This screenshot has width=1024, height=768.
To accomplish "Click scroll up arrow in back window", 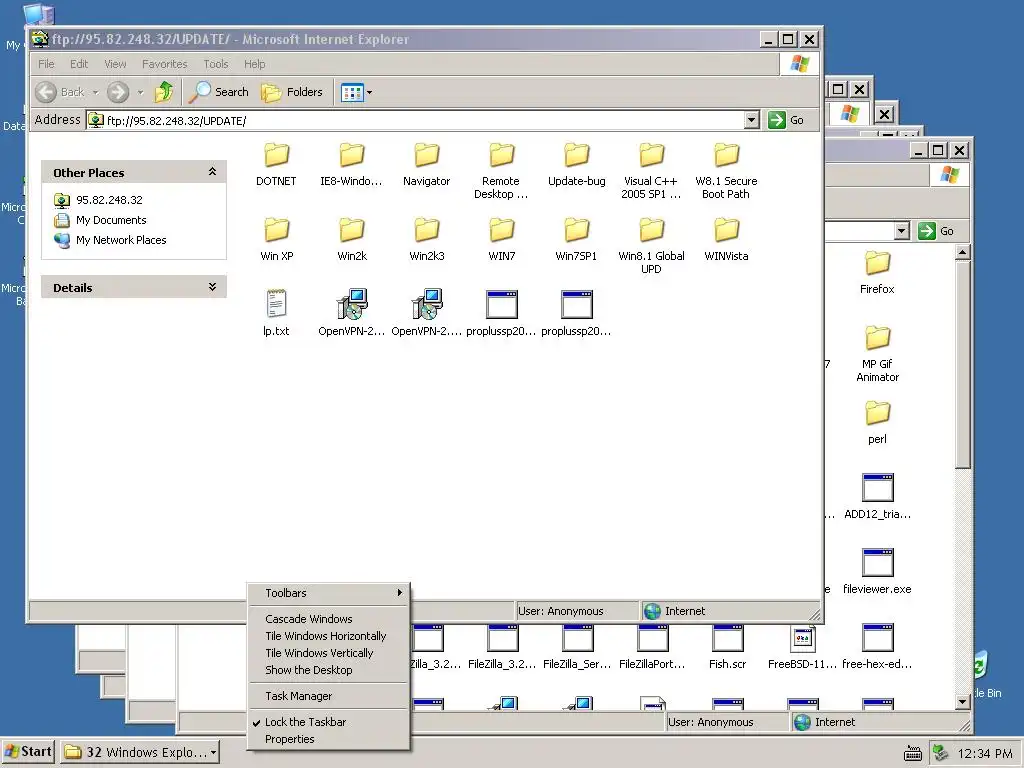I will pos(963,252).
